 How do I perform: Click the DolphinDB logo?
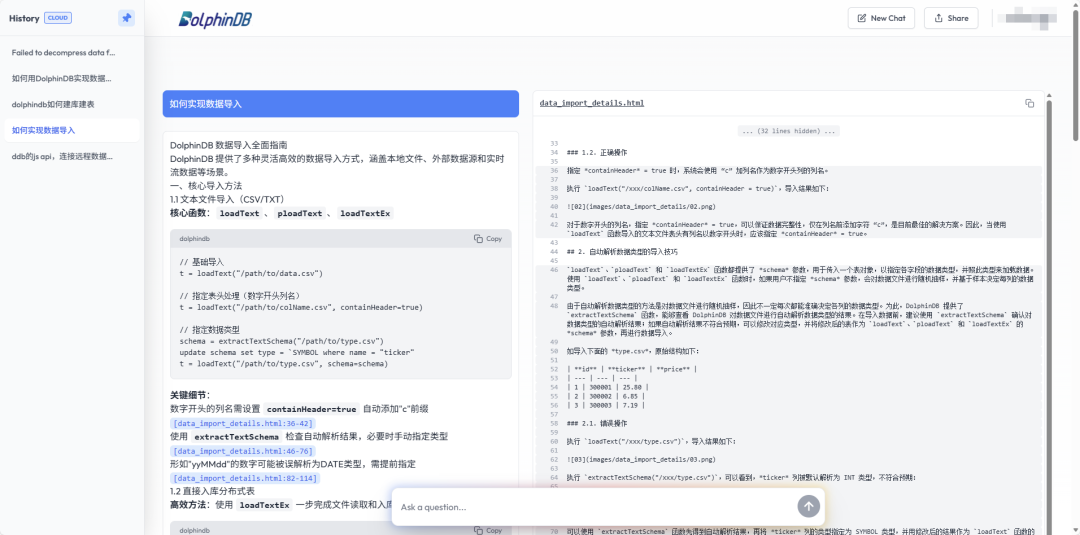(215, 19)
